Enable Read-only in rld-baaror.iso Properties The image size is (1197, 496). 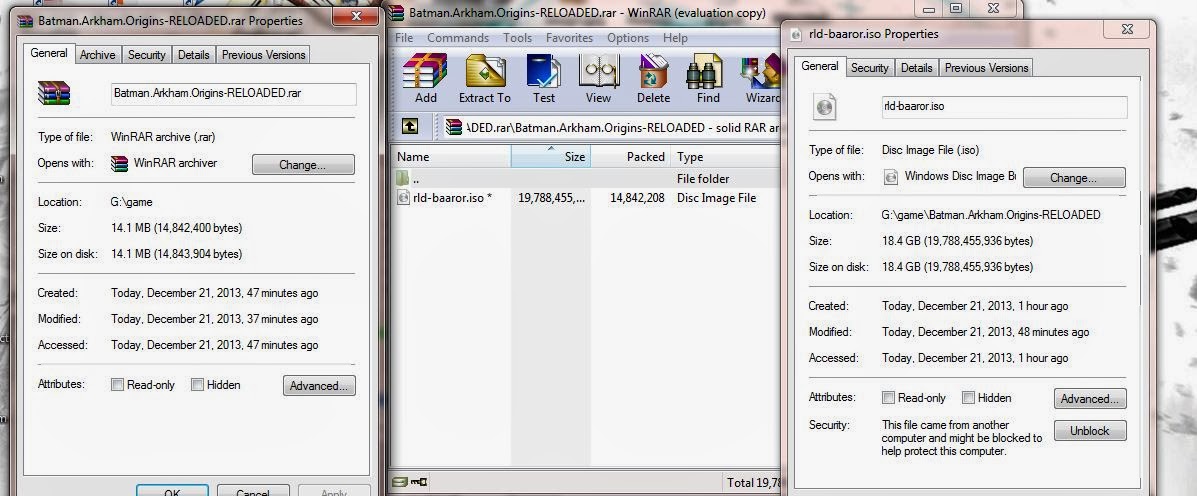pos(888,398)
